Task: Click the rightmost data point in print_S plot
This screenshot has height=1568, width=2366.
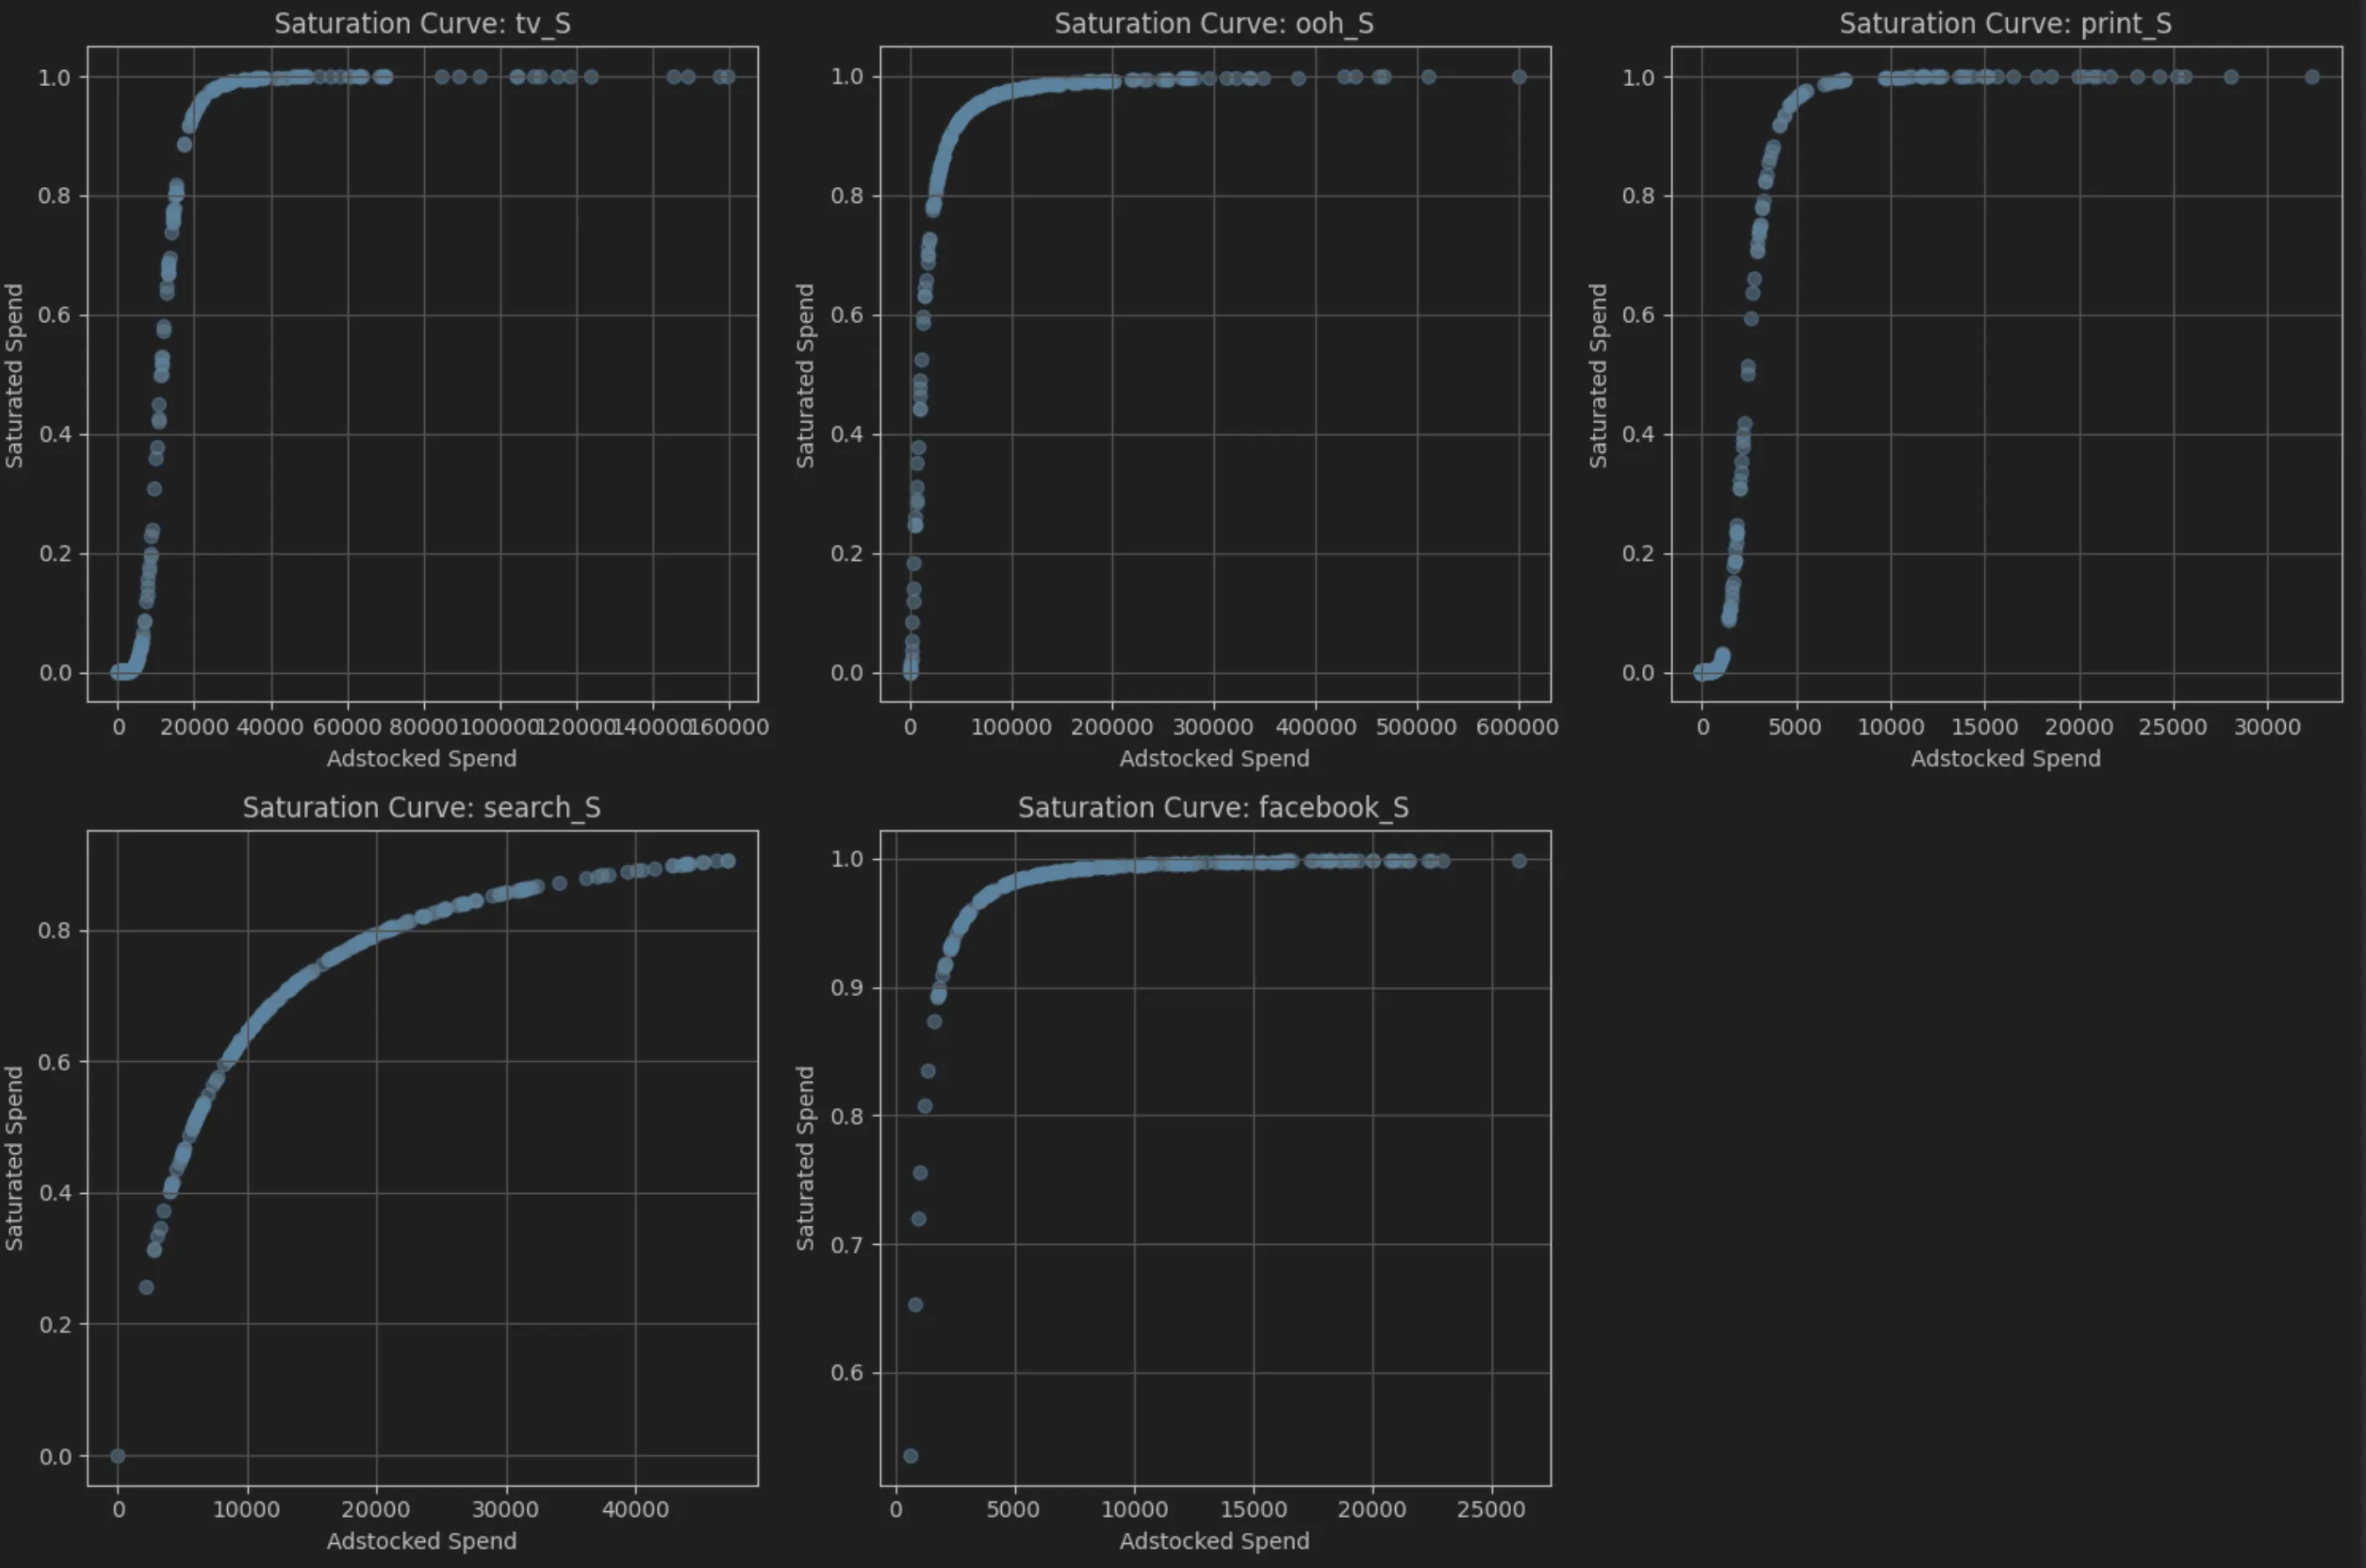Action: (x=2311, y=77)
